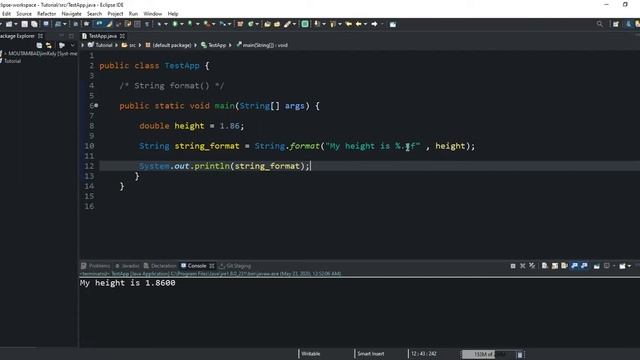Viewport: 640px width, 360px height.
Task: Click the Forward navigation arrow
Action: coord(374,24)
